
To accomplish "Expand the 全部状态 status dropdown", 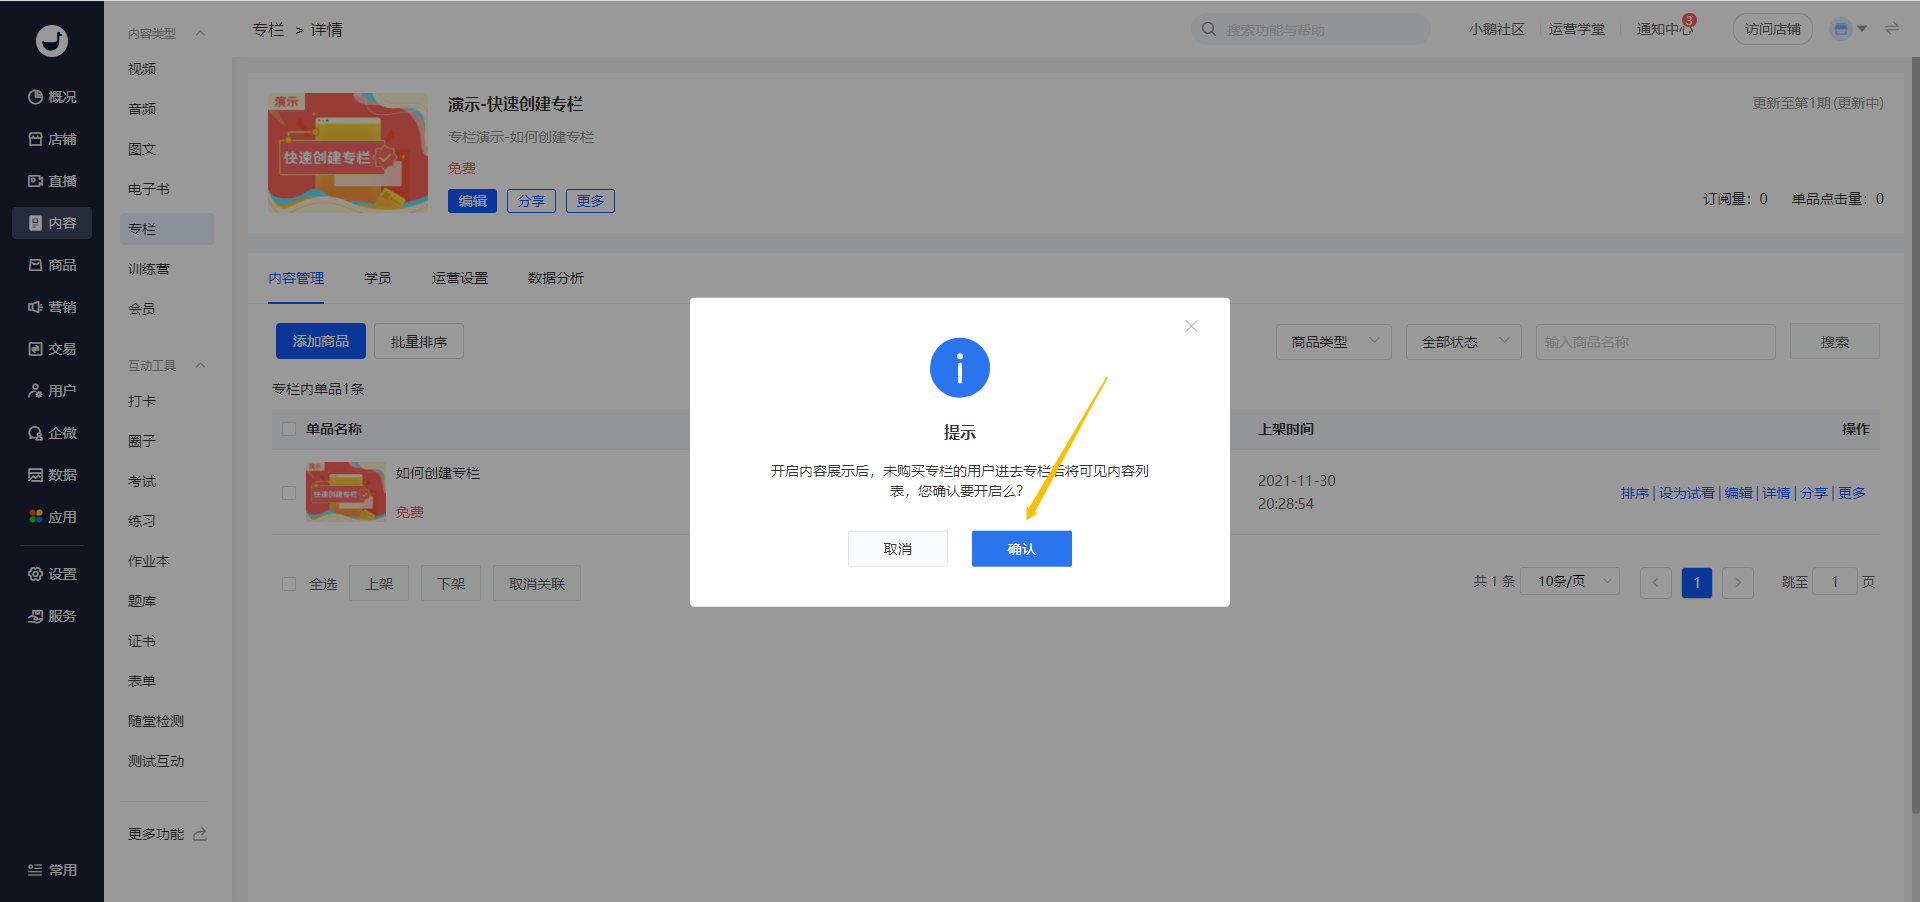I will click(x=1463, y=342).
